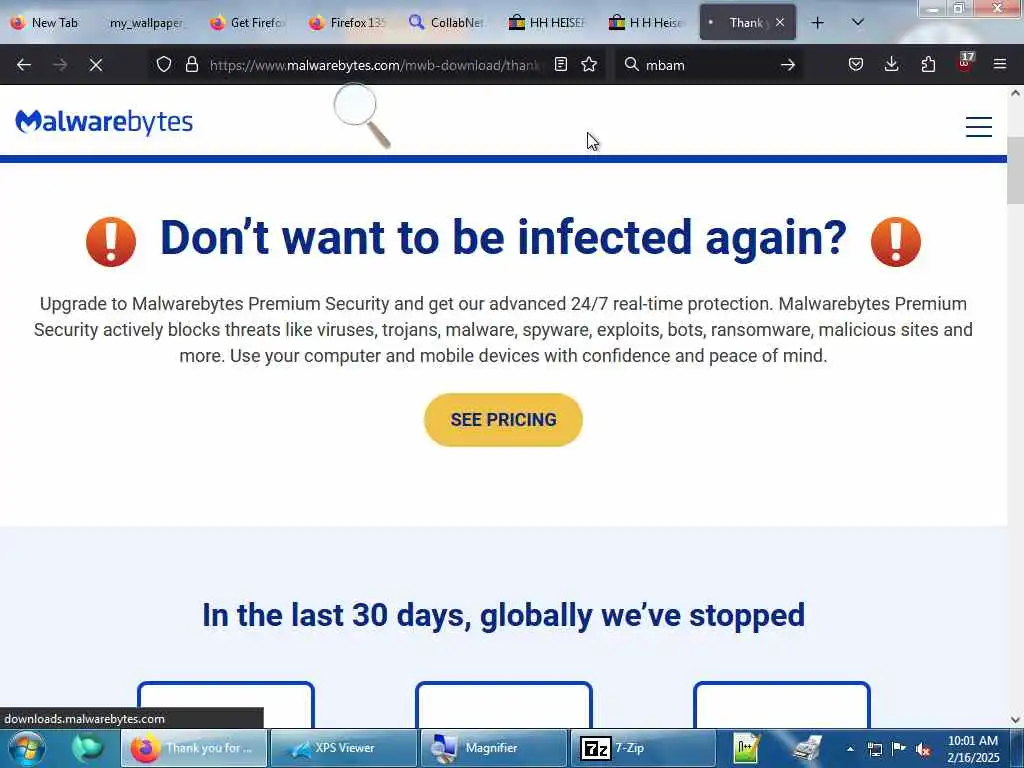Viewport: 1024px width, 768px height.
Task: Open 7-Zip from taskbar
Action: [x=643, y=748]
